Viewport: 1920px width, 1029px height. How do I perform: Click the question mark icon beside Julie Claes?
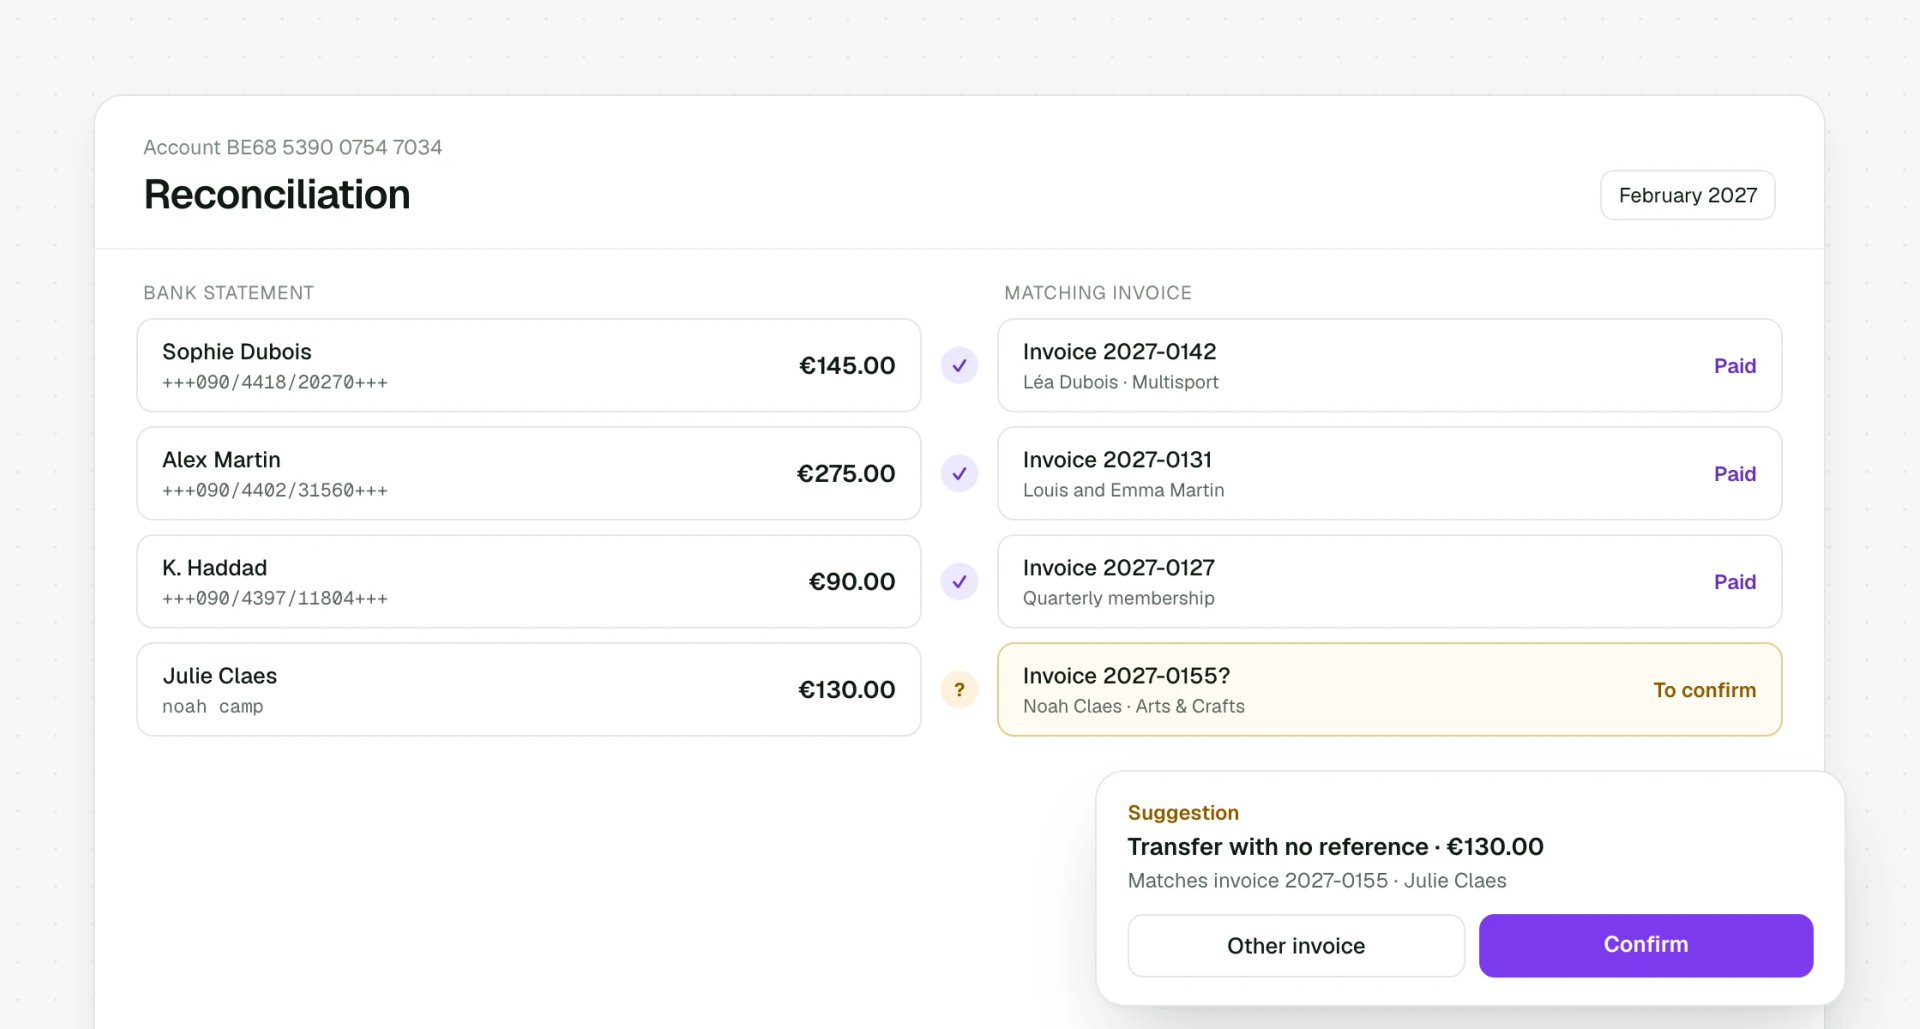[x=959, y=690]
